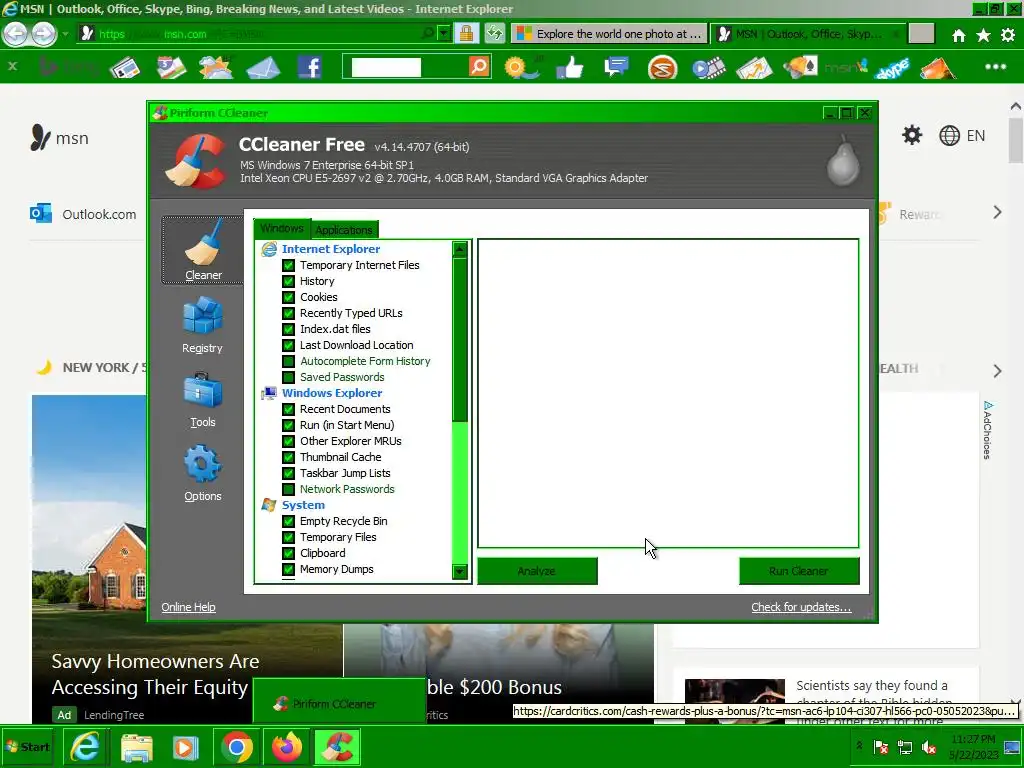Click right chevron beside HEALTH on MSN
Image resolution: width=1024 pixels, height=768 pixels.
[997, 371]
